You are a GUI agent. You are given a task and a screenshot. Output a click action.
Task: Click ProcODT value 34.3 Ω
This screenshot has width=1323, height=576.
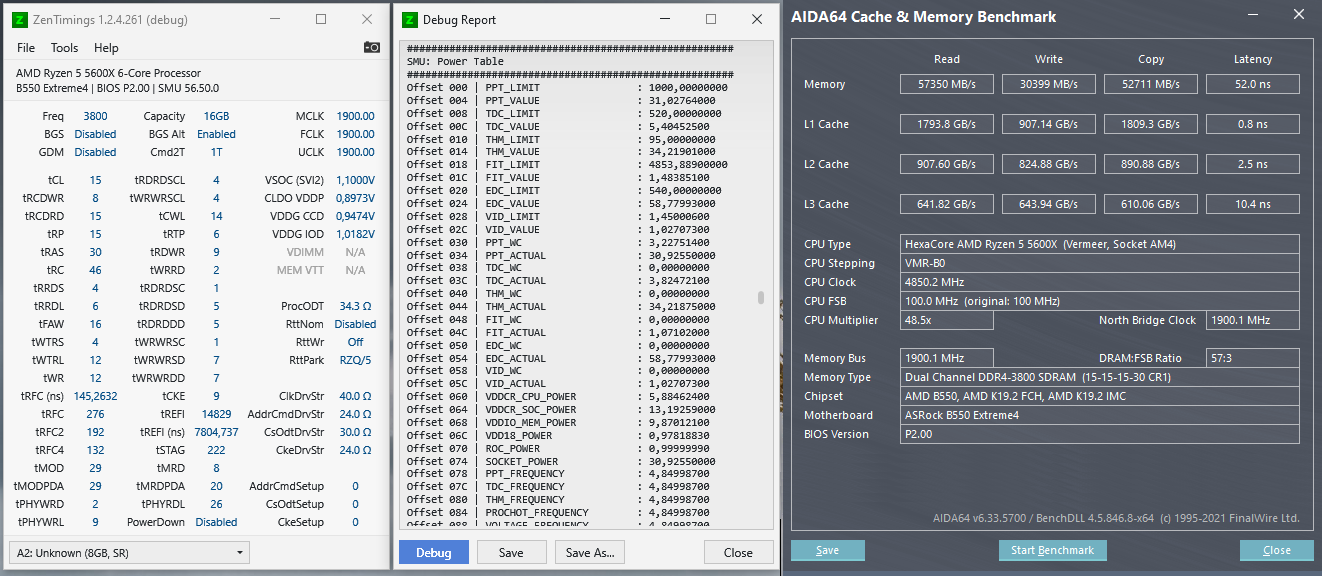355,306
